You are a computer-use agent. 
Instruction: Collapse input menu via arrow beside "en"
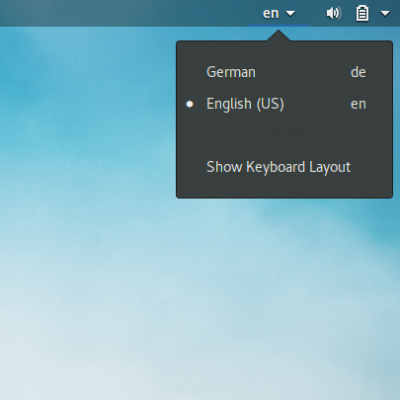pos(290,14)
